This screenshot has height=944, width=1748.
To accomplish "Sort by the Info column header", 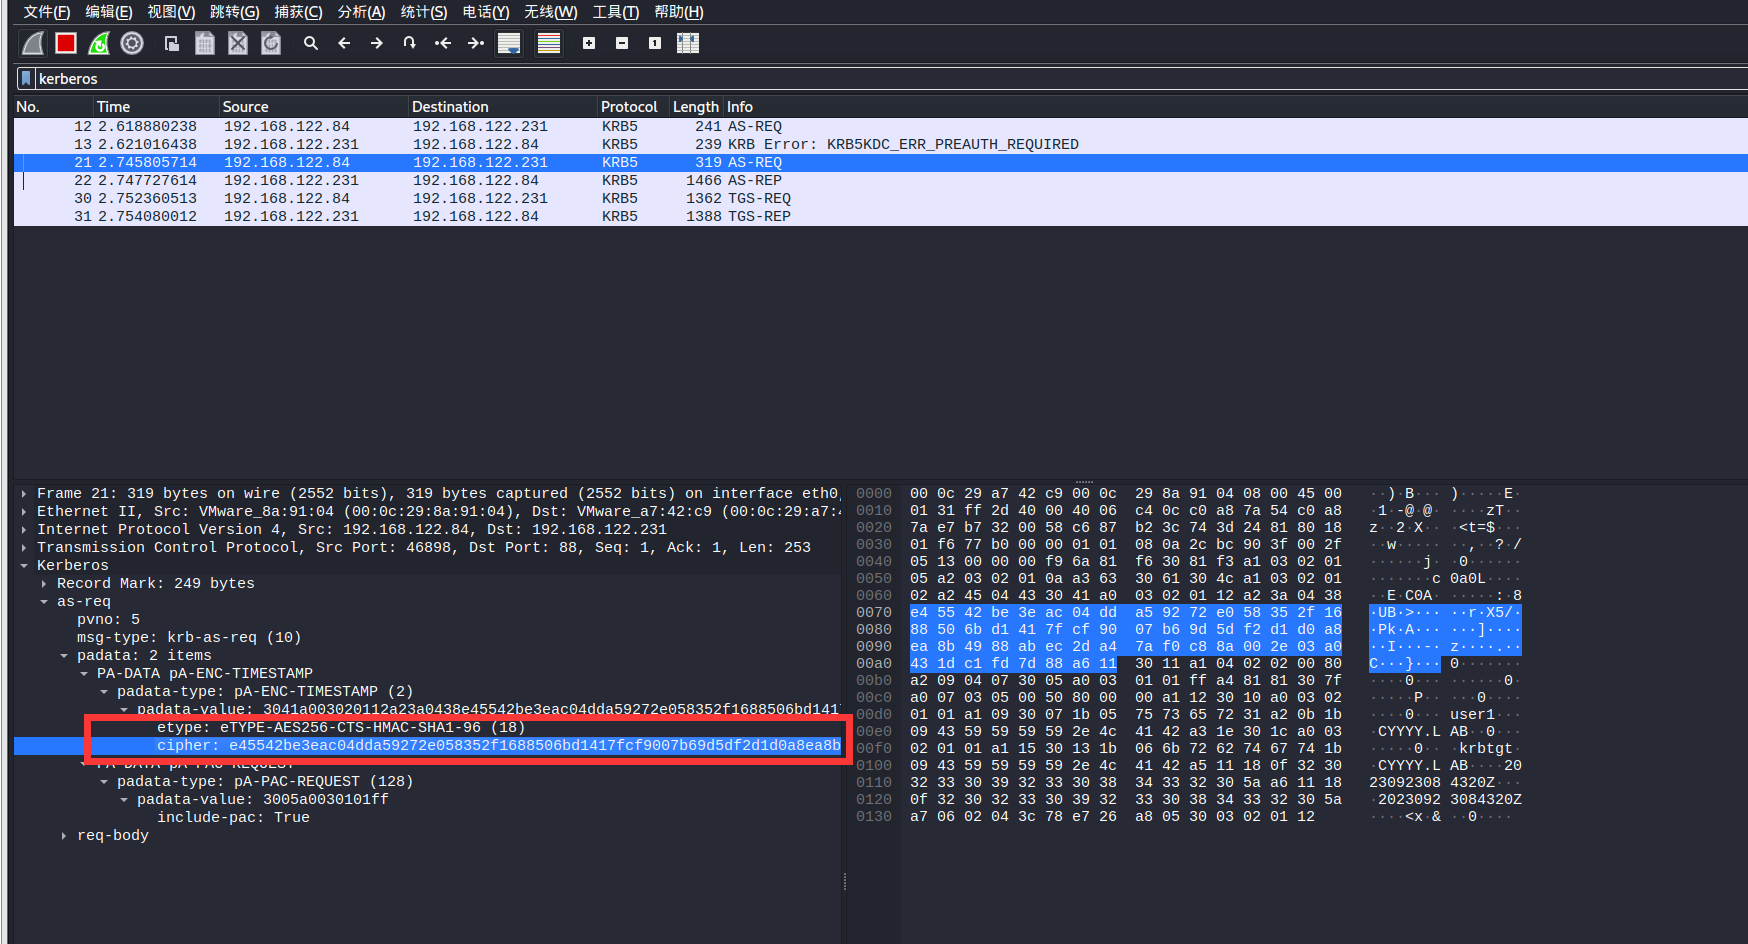I will click(x=1235, y=107).
